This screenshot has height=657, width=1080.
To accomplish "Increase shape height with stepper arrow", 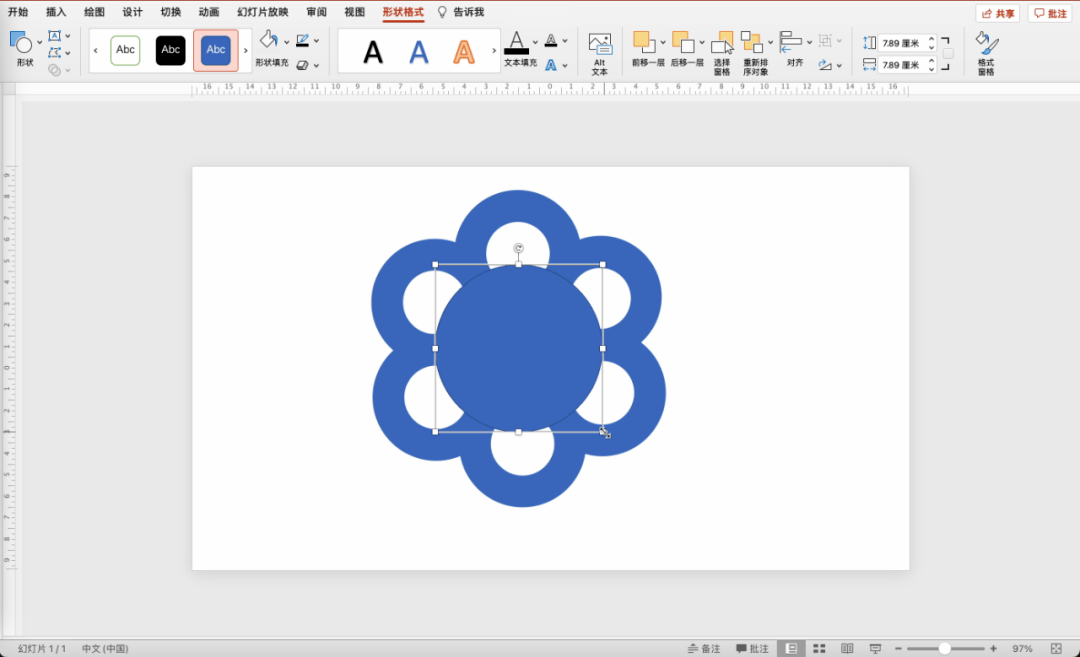I will click(931, 39).
